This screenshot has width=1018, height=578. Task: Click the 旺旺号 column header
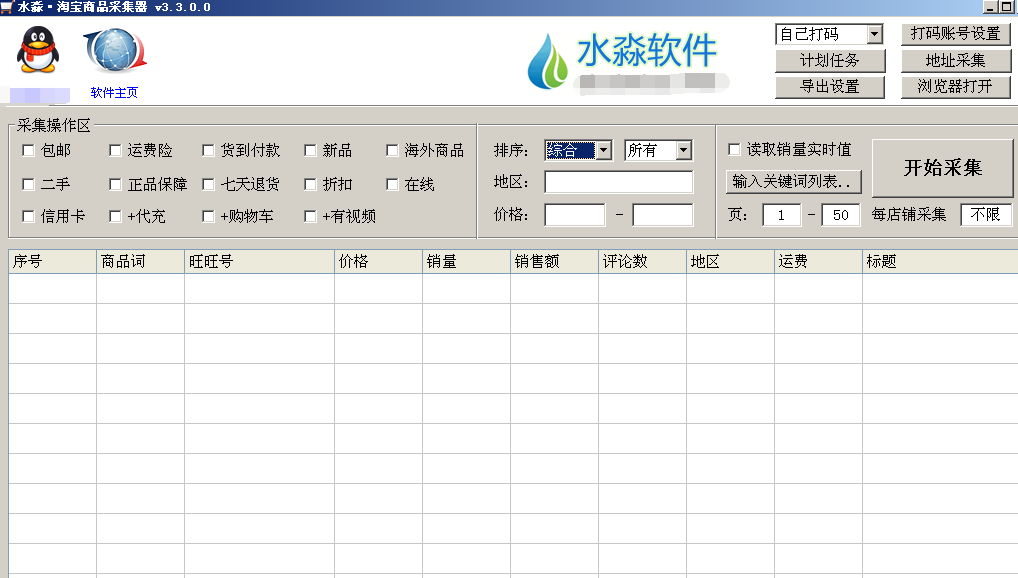[x=260, y=262]
